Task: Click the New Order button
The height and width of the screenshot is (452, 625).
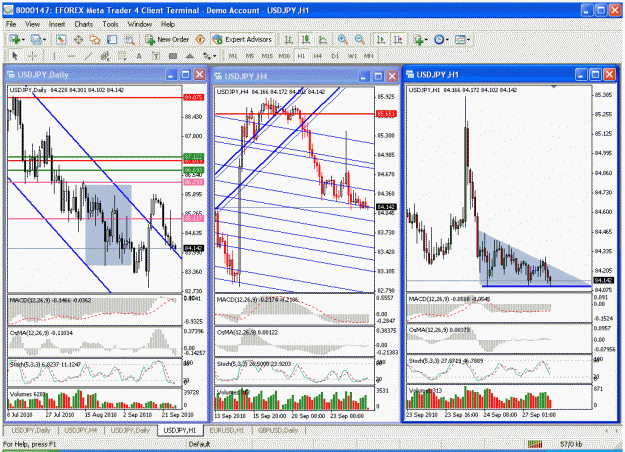Action: [167, 39]
